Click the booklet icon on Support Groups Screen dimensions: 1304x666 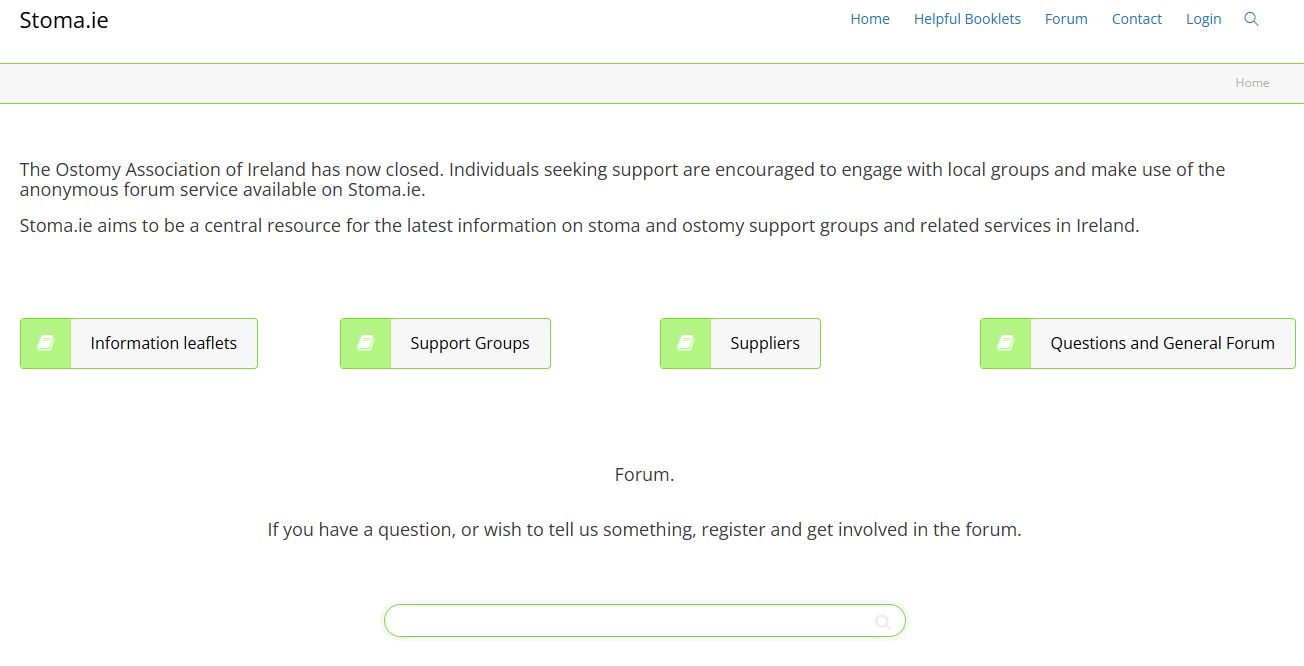365,343
